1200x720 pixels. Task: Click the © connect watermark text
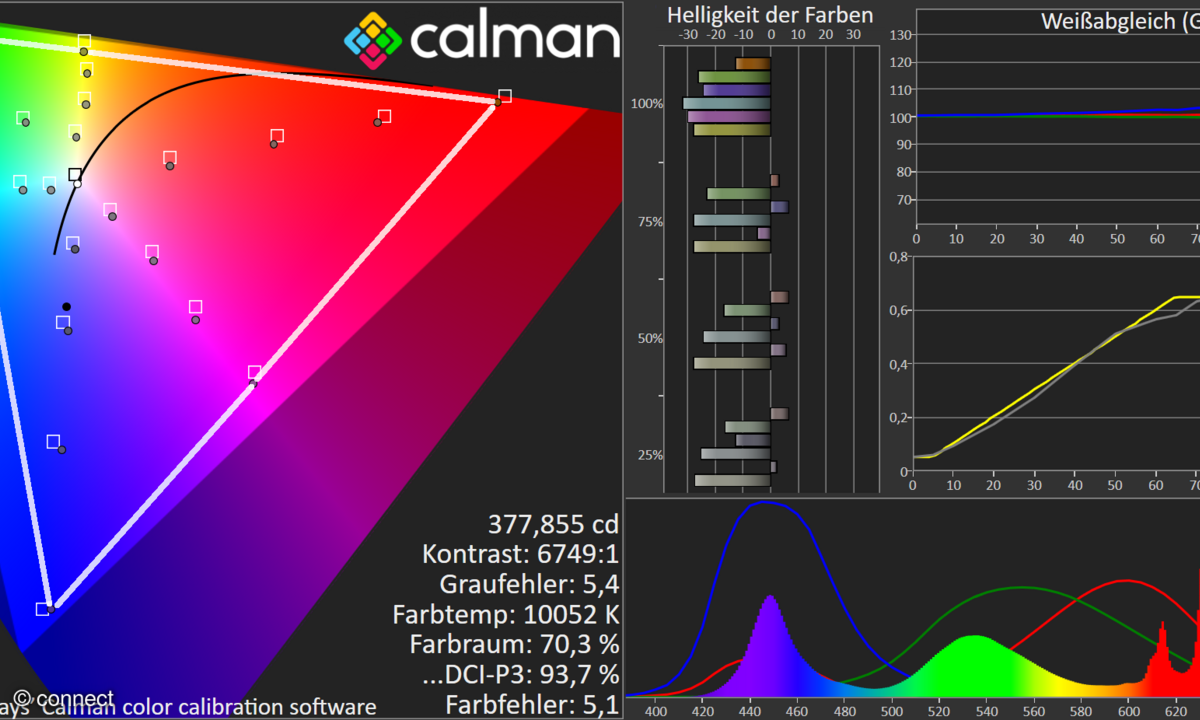tap(63, 697)
